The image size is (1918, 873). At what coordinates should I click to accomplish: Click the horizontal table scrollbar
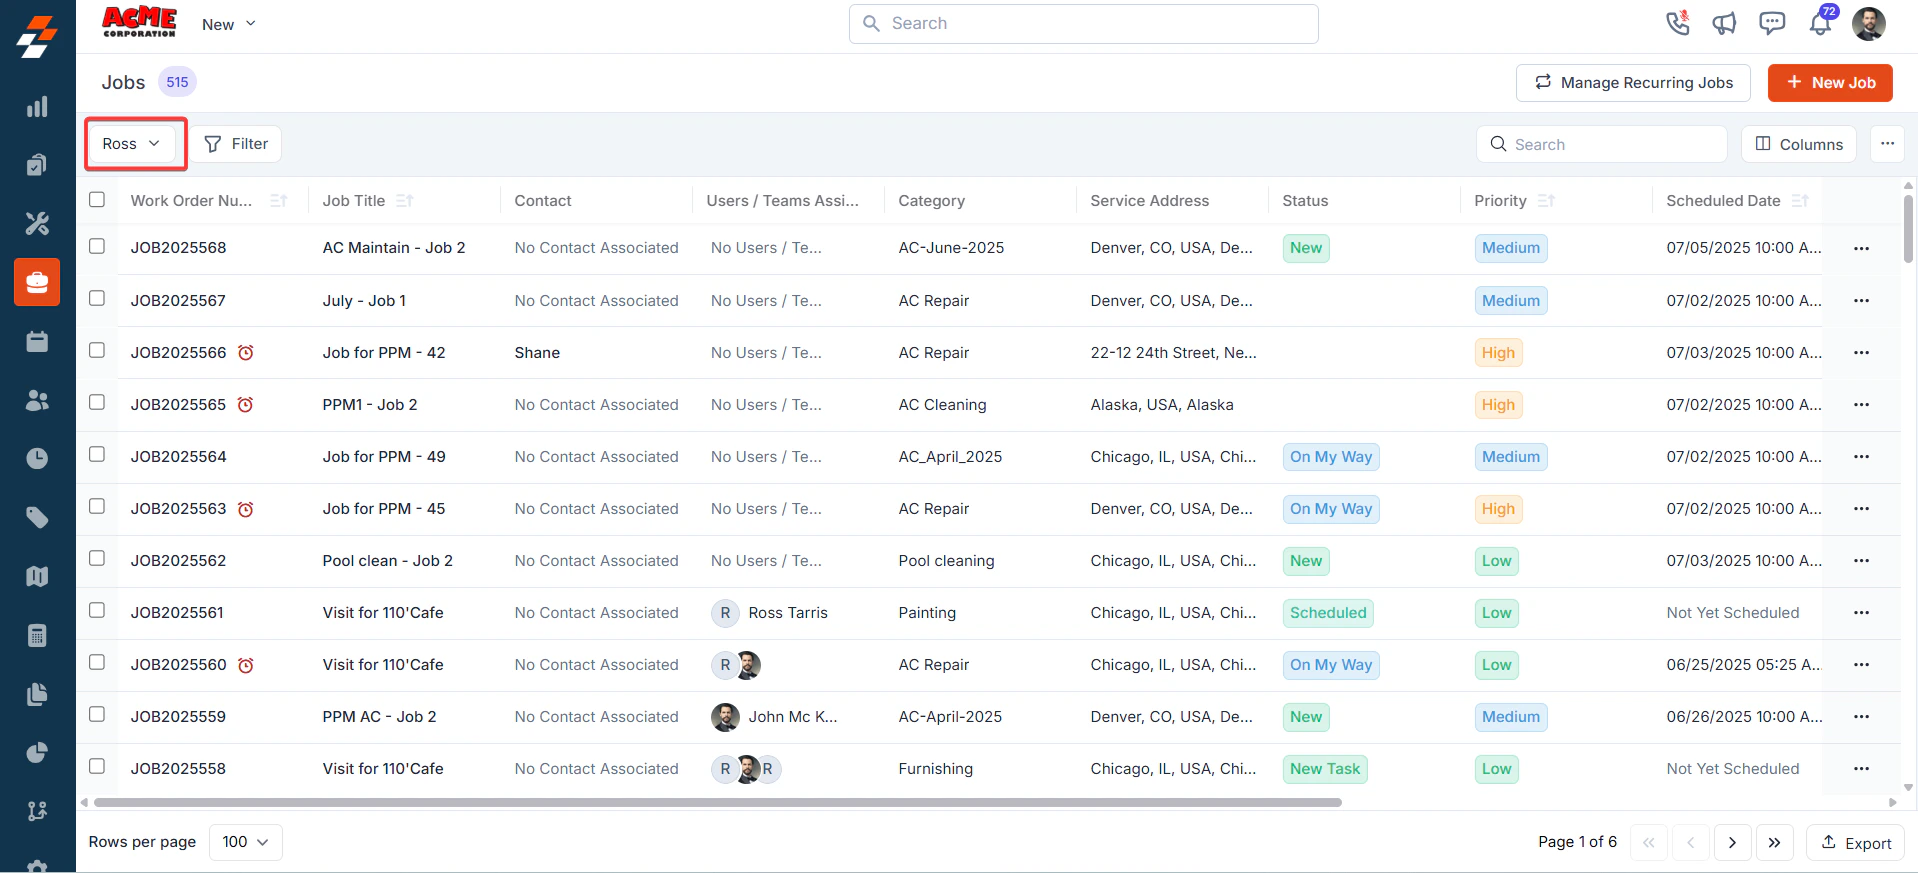point(718,802)
